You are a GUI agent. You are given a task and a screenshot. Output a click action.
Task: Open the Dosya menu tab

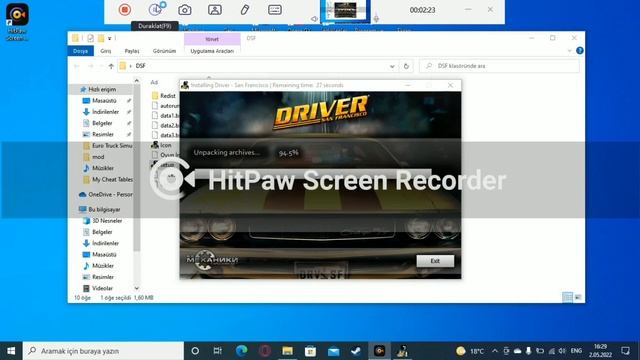(x=80, y=51)
